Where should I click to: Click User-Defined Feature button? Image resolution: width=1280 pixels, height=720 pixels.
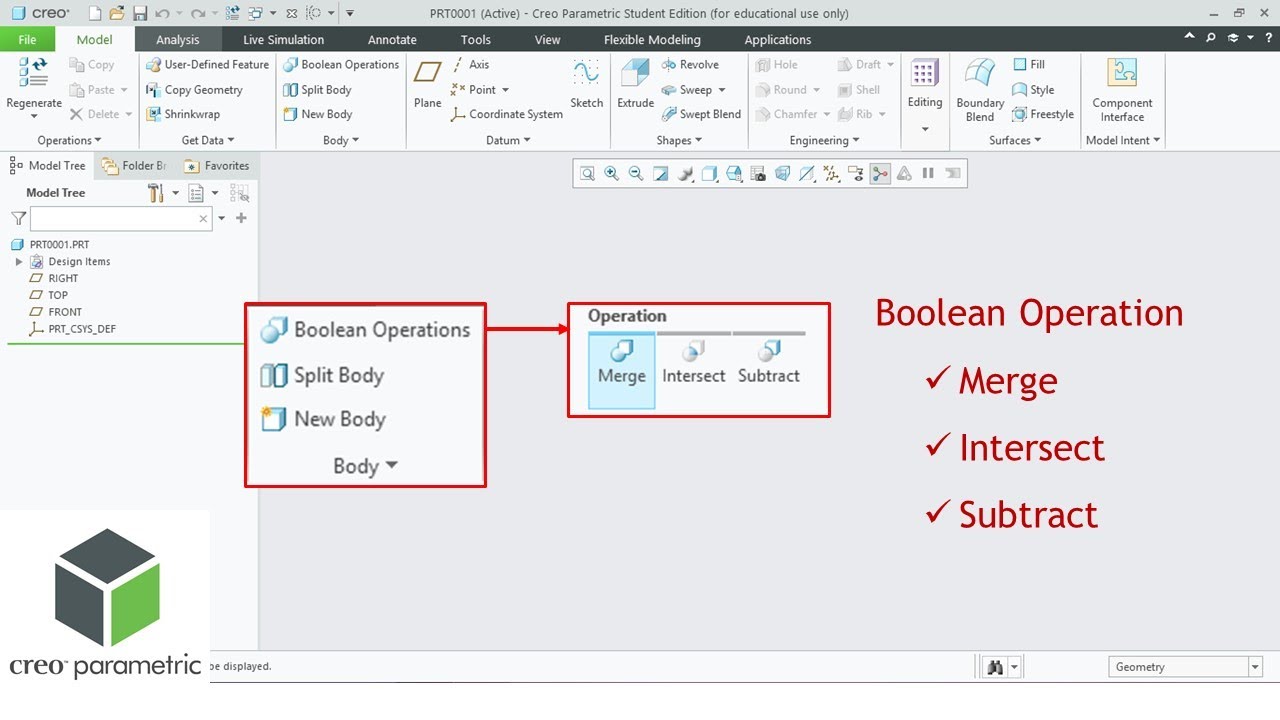tap(207, 65)
